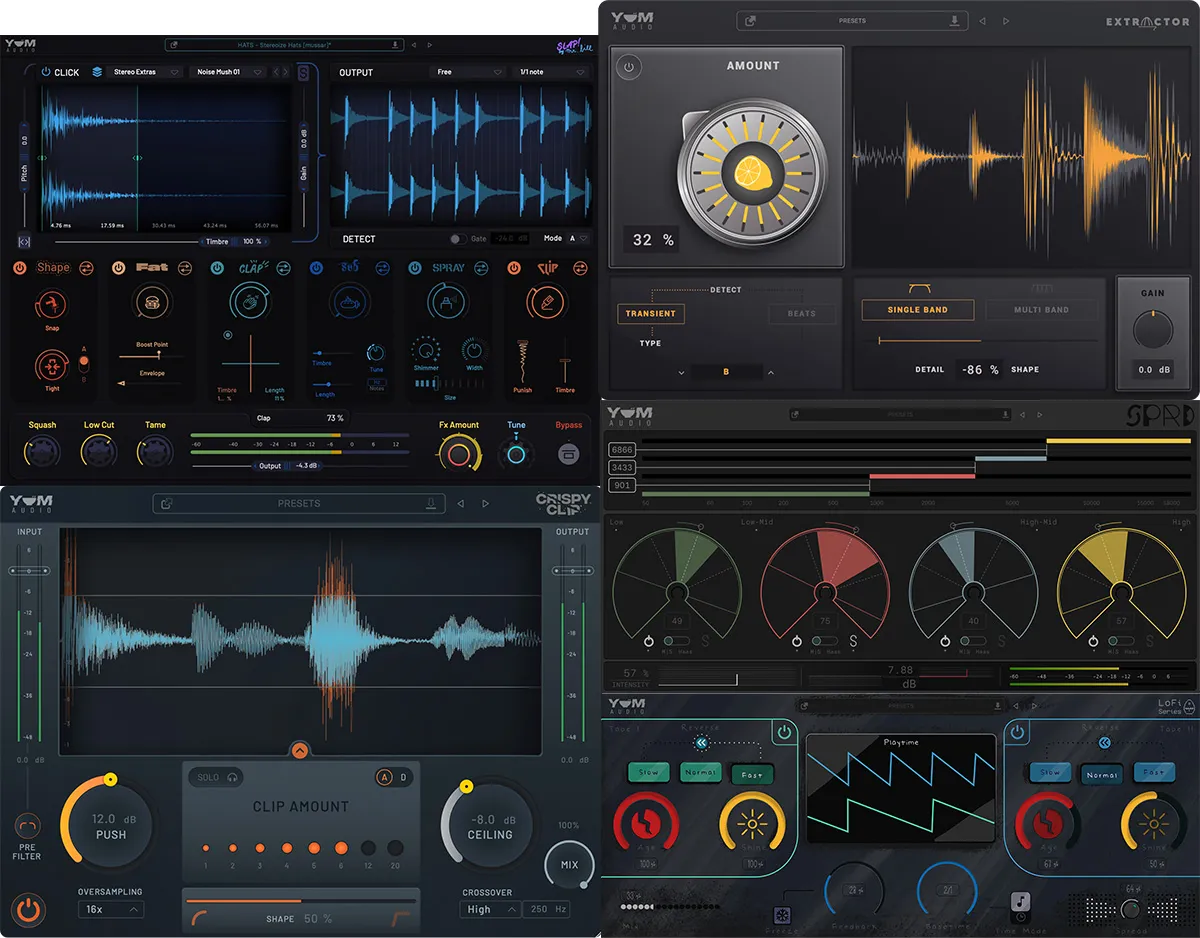This screenshot has height=938, width=1200.
Task: Select the D state in Crispy Clip
Action: [404, 777]
